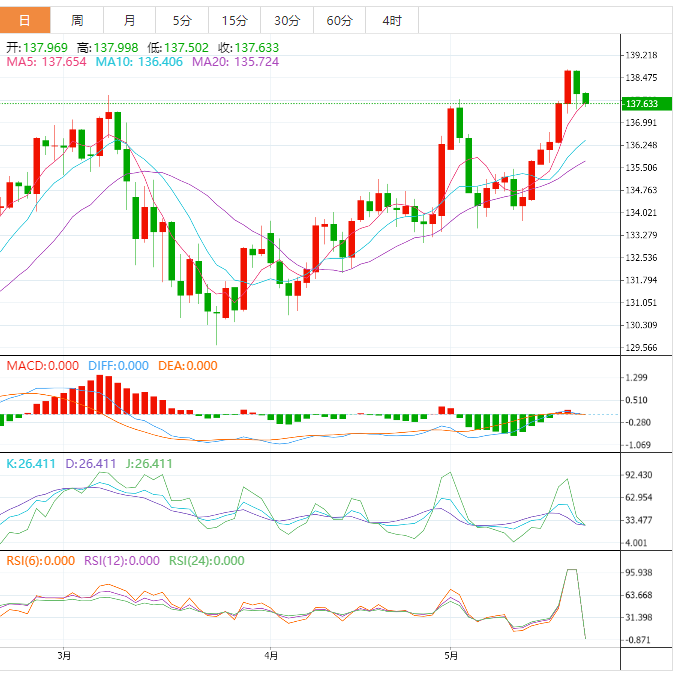This screenshot has width=676, height=676.
Task: Switch to the 周 weekly tab
Action: pyautogui.click(x=77, y=20)
